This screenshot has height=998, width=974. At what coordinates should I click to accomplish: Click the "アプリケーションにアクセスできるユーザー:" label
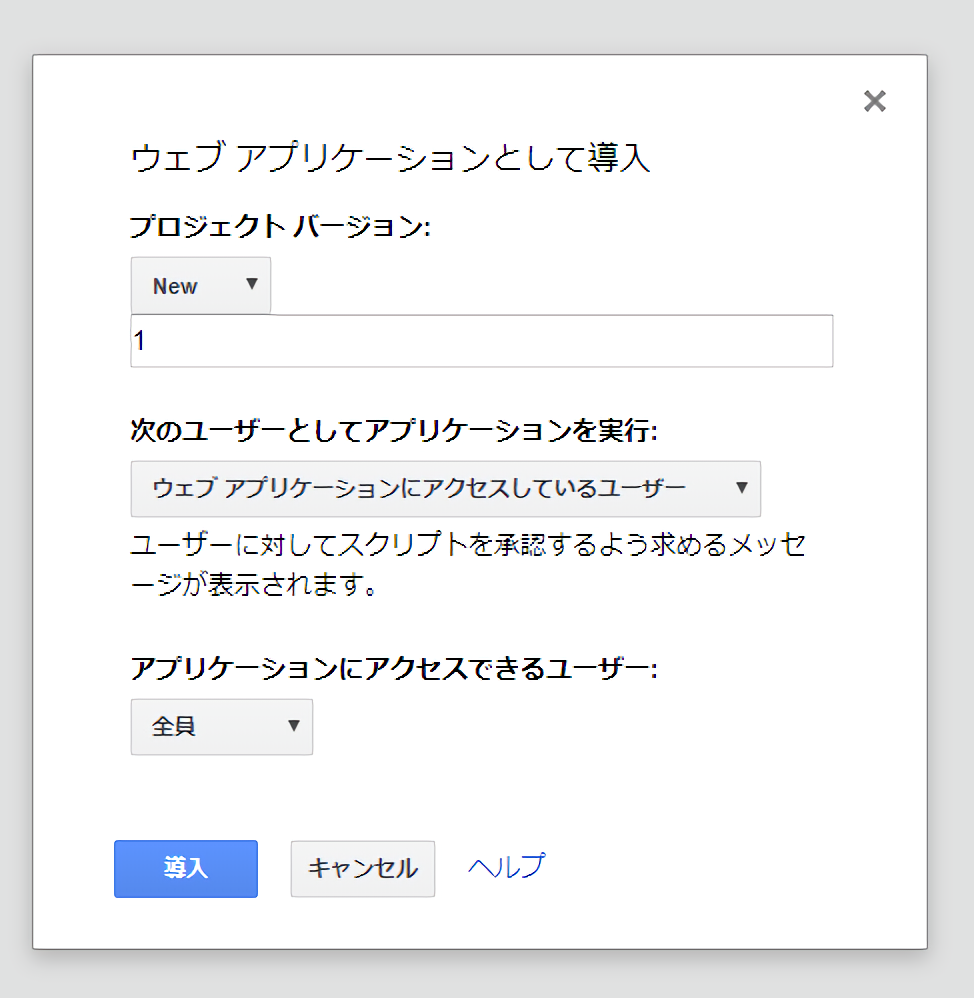393,669
